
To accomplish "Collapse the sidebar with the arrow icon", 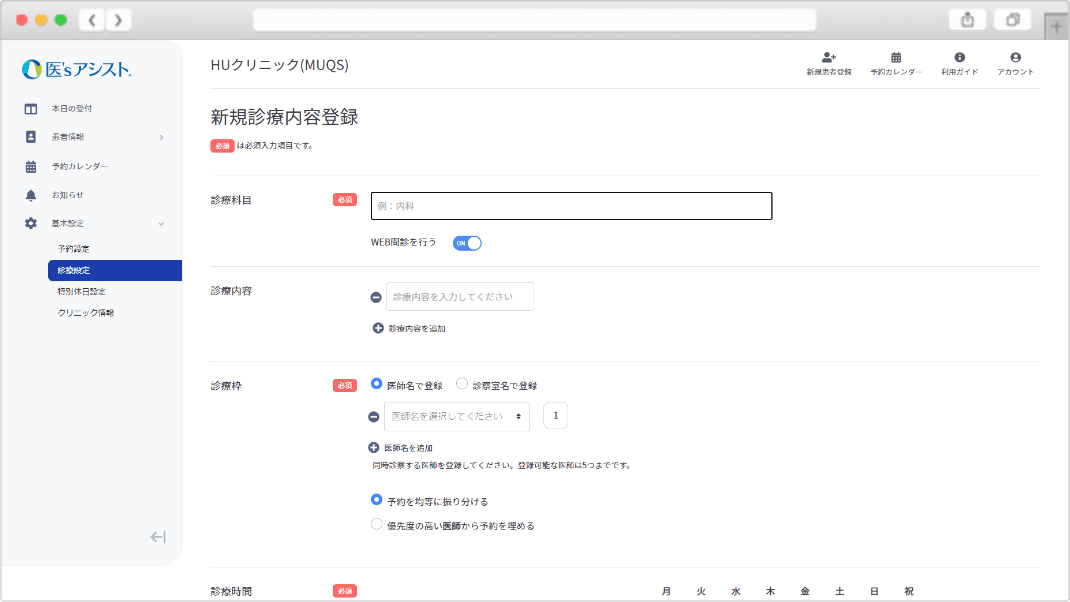I will pos(158,537).
